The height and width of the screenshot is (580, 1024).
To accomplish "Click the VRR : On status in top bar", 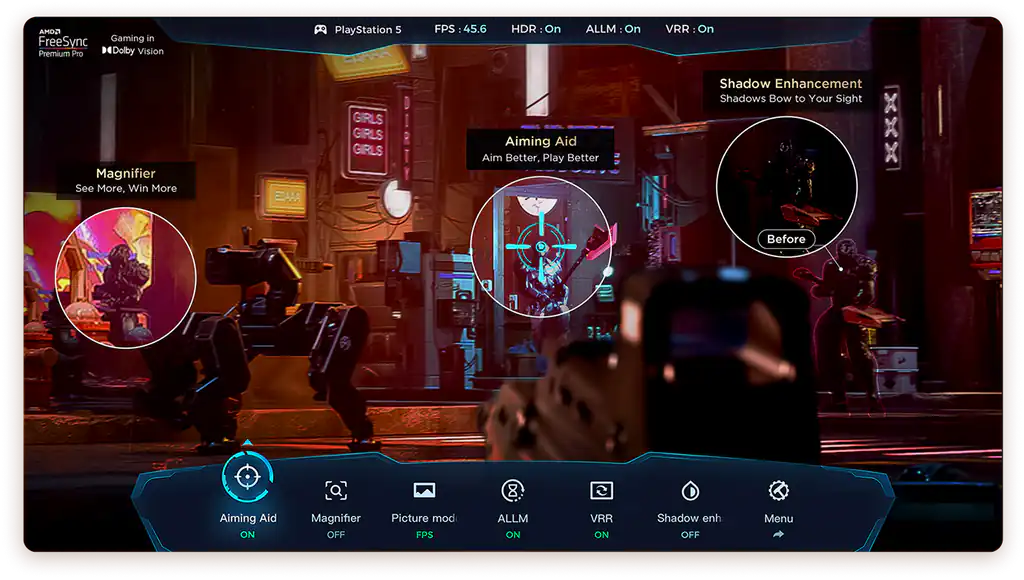I will click(x=690, y=29).
